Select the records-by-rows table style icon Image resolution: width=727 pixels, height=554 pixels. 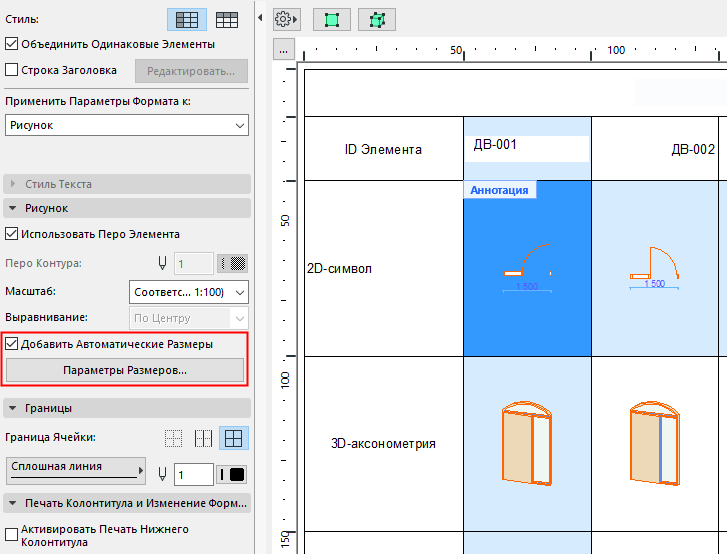point(187,20)
